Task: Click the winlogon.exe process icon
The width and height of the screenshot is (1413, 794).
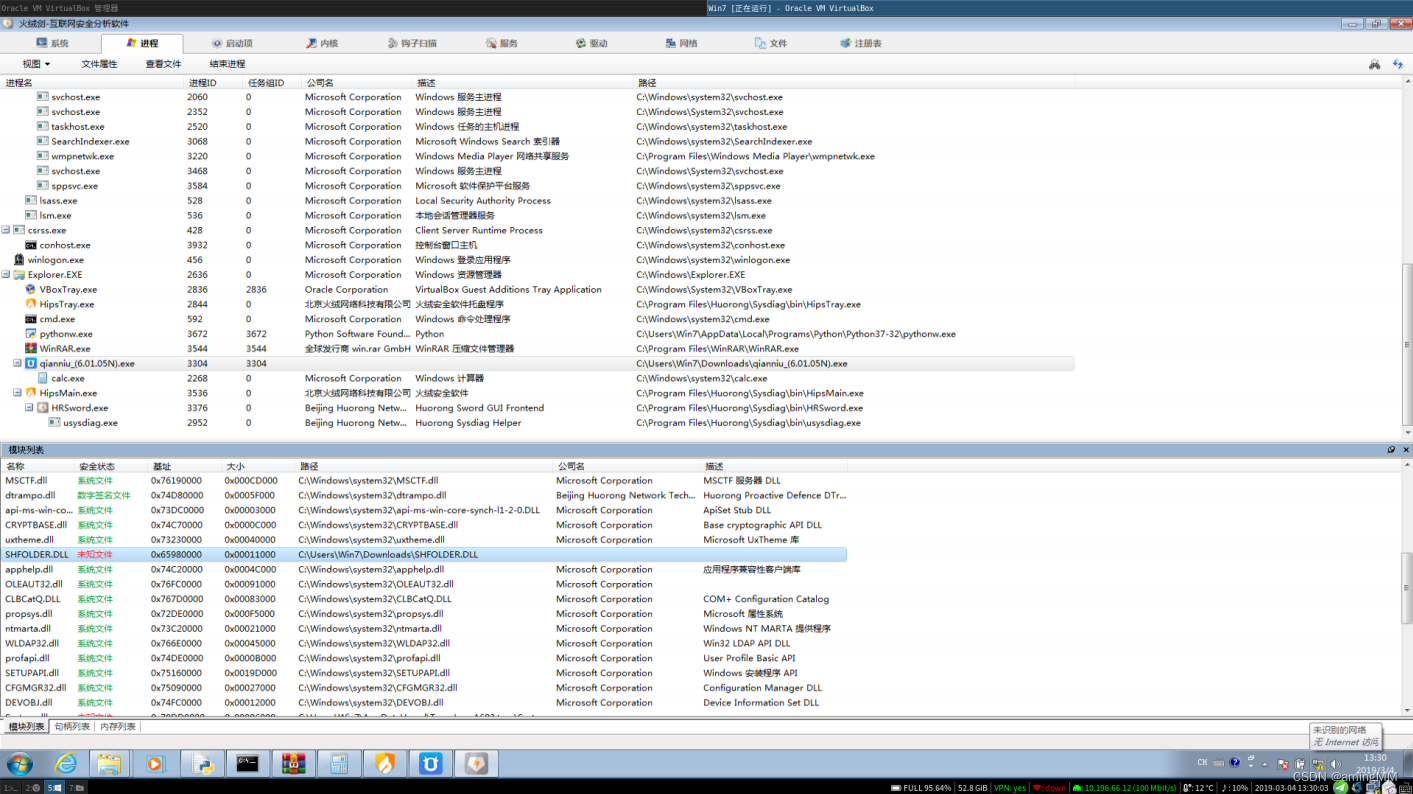Action: click(x=19, y=260)
